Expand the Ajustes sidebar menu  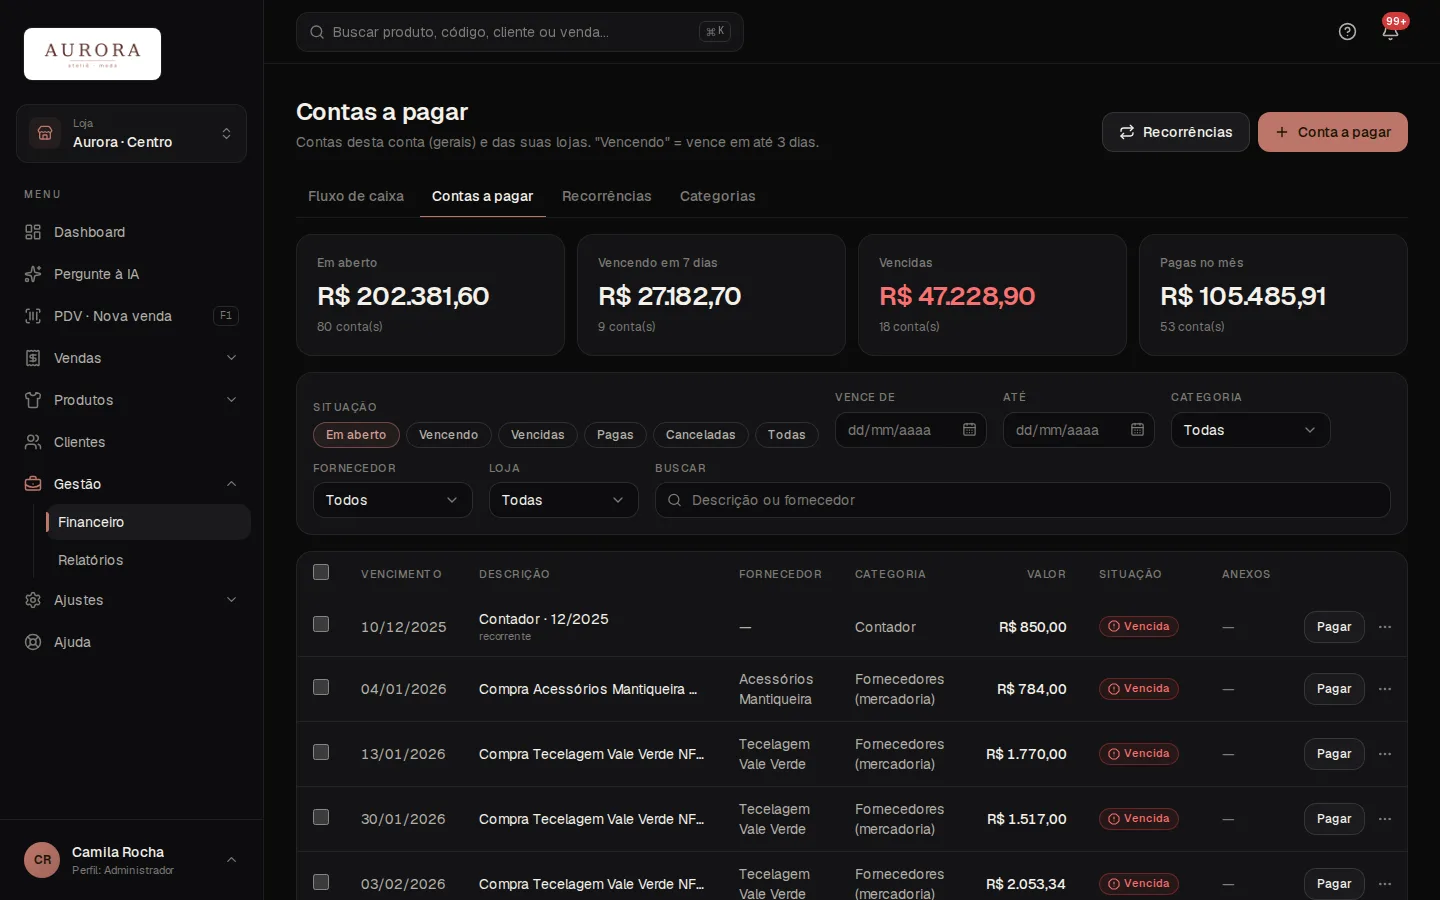[x=131, y=600]
